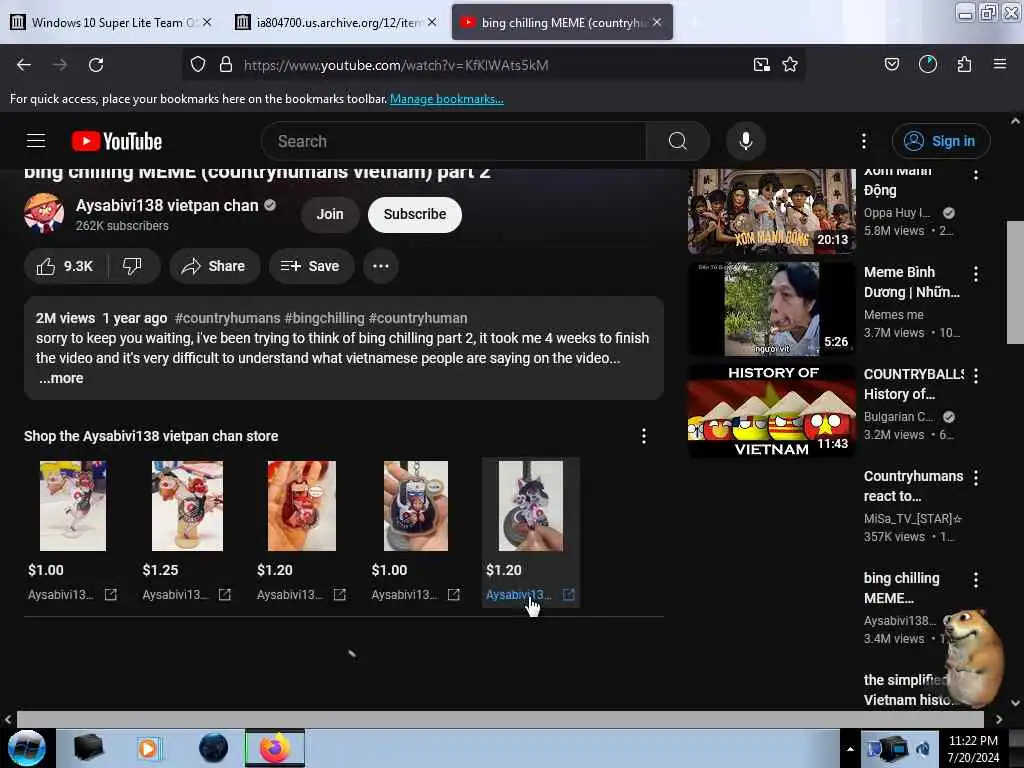Open the site security padlock info
This screenshot has height=768, width=1024.
click(226, 65)
